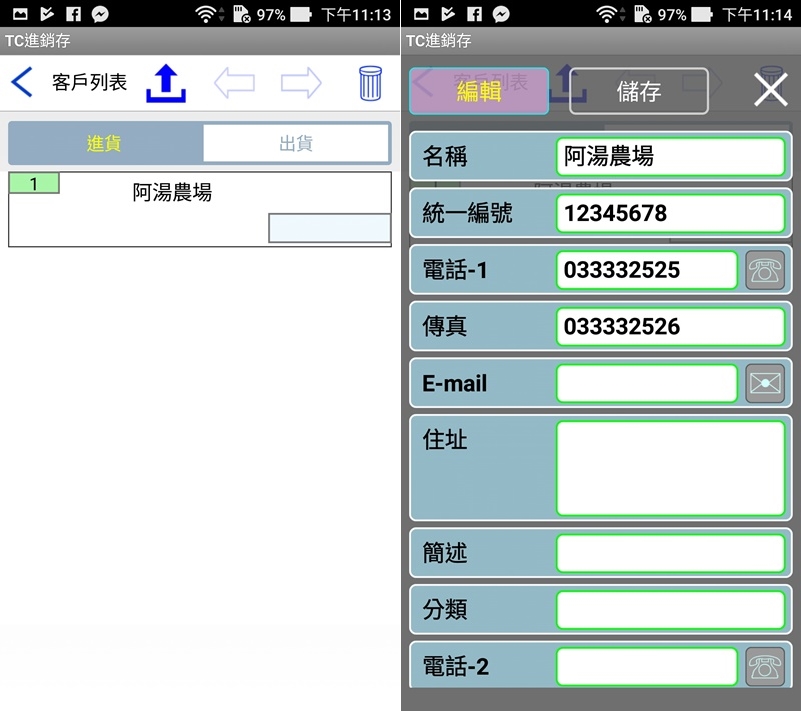Tap the left arrow navigation icon
Image resolution: width=801 pixels, height=711 pixels.
pyautogui.click(x=234, y=83)
